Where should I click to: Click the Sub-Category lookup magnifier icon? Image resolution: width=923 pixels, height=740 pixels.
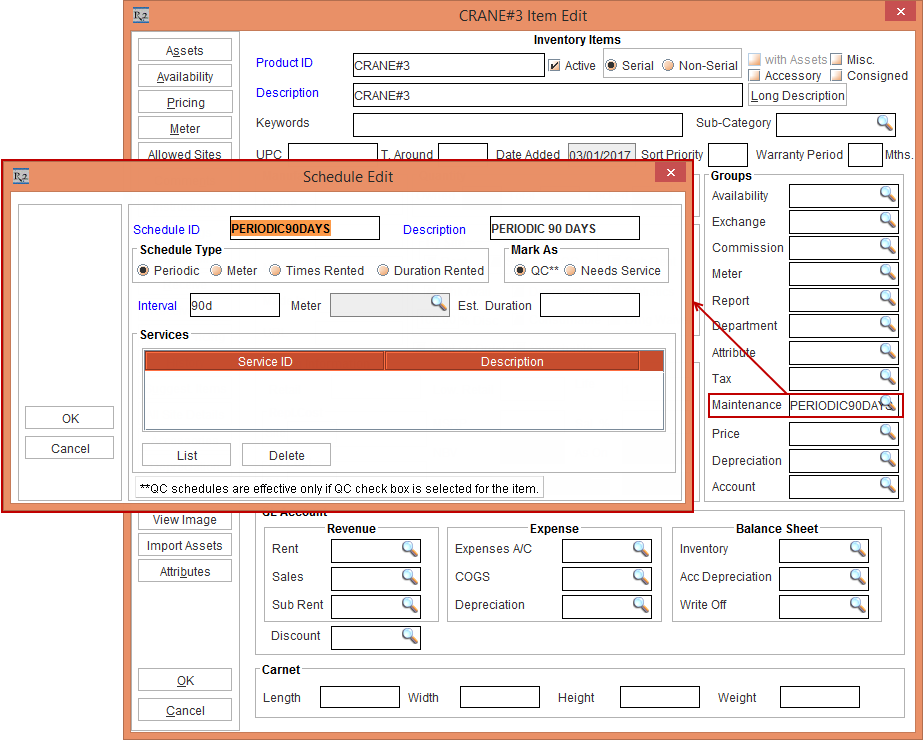coord(885,122)
